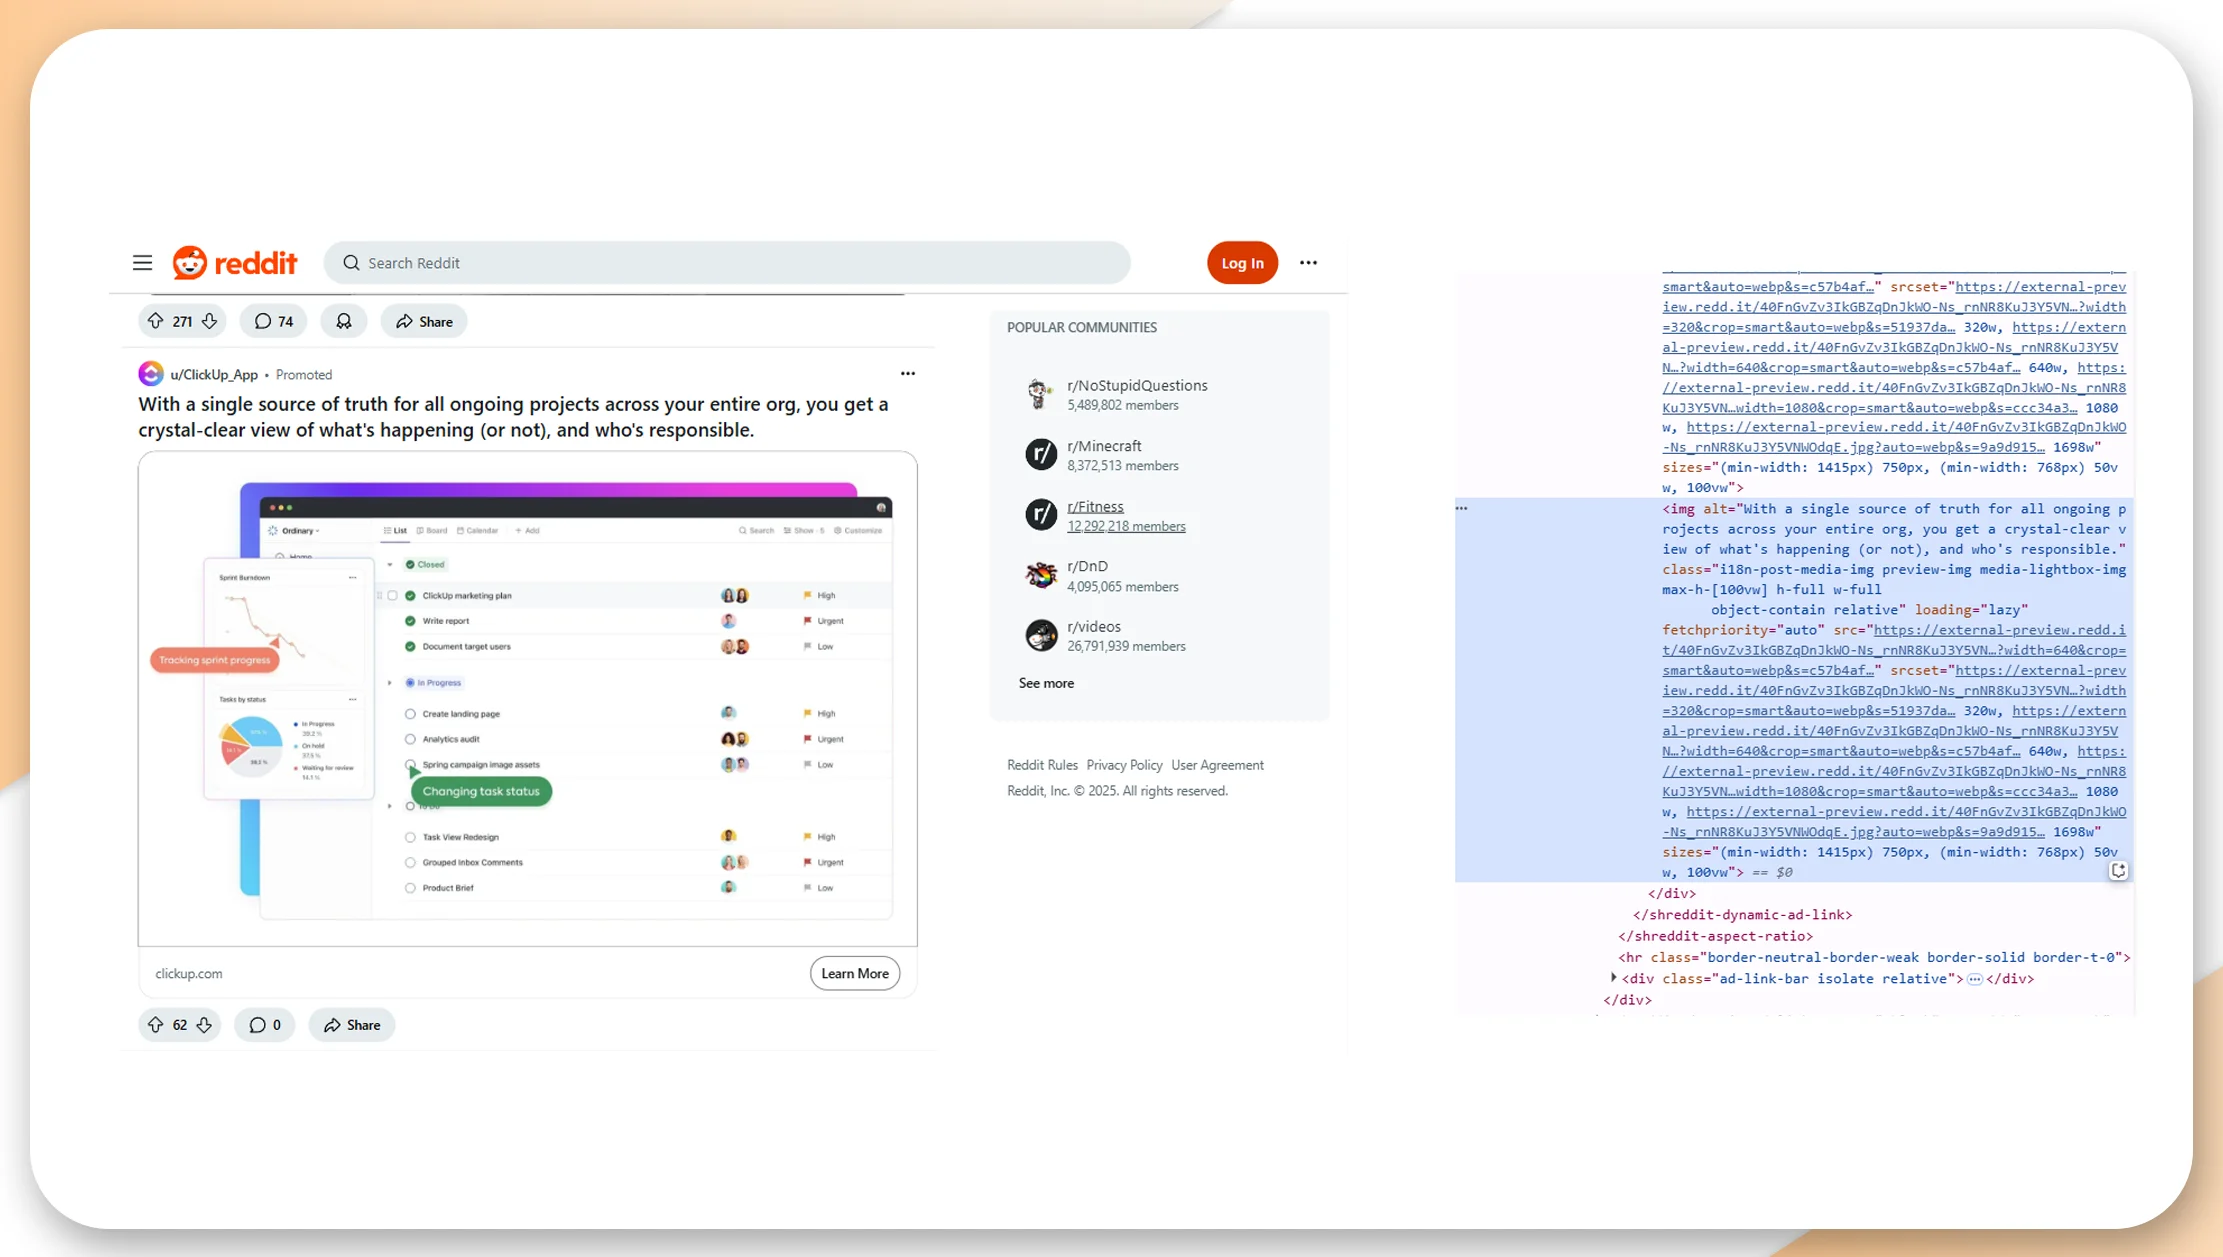Click the bookmark/save icon on top post
Image resolution: width=2223 pixels, height=1257 pixels.
342,321
